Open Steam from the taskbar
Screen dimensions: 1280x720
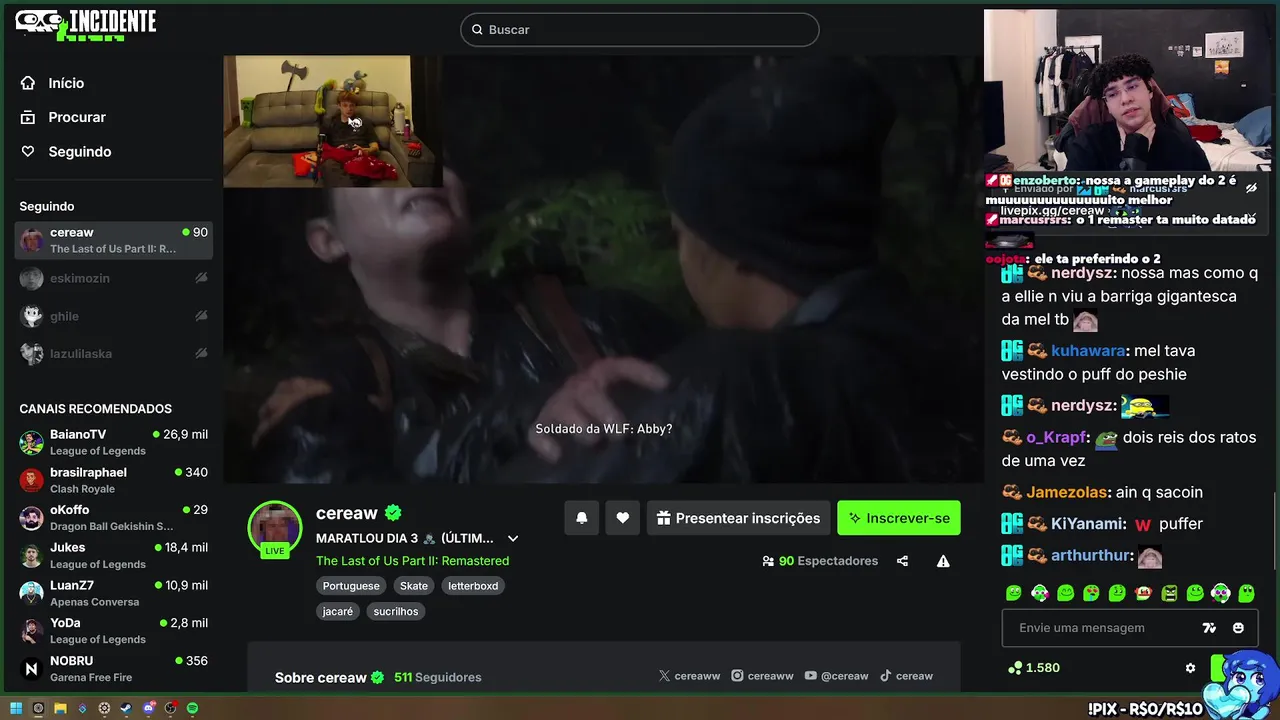click(126, 708)
